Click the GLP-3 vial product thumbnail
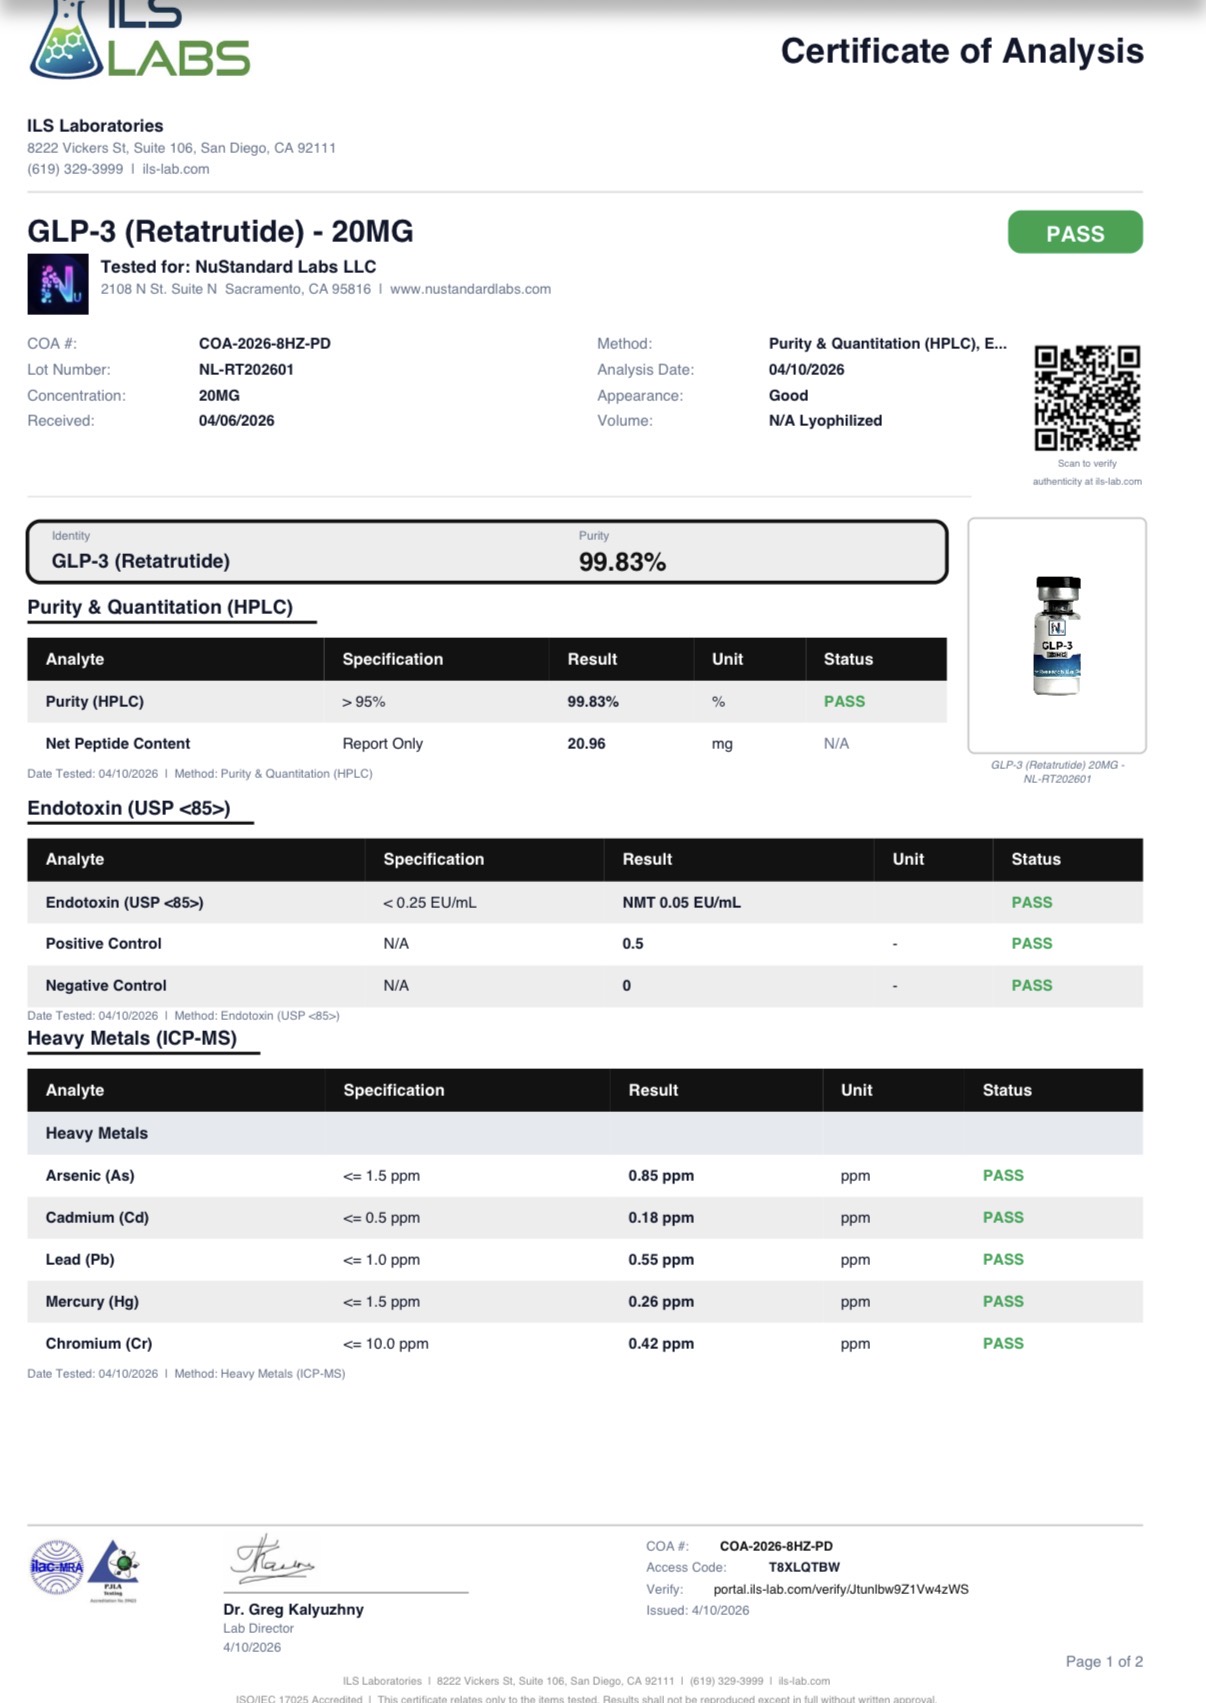The width and height of the screenshot is (1206, 1703). [1057, 635]
